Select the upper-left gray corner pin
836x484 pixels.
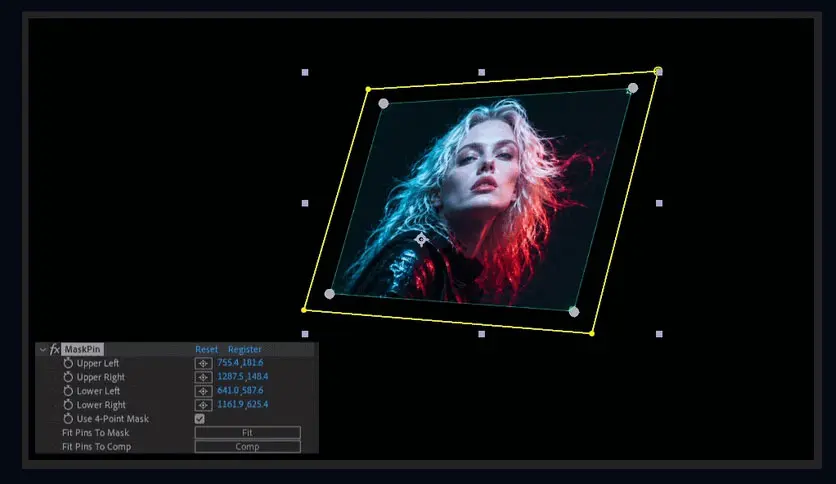pos(383,103)
